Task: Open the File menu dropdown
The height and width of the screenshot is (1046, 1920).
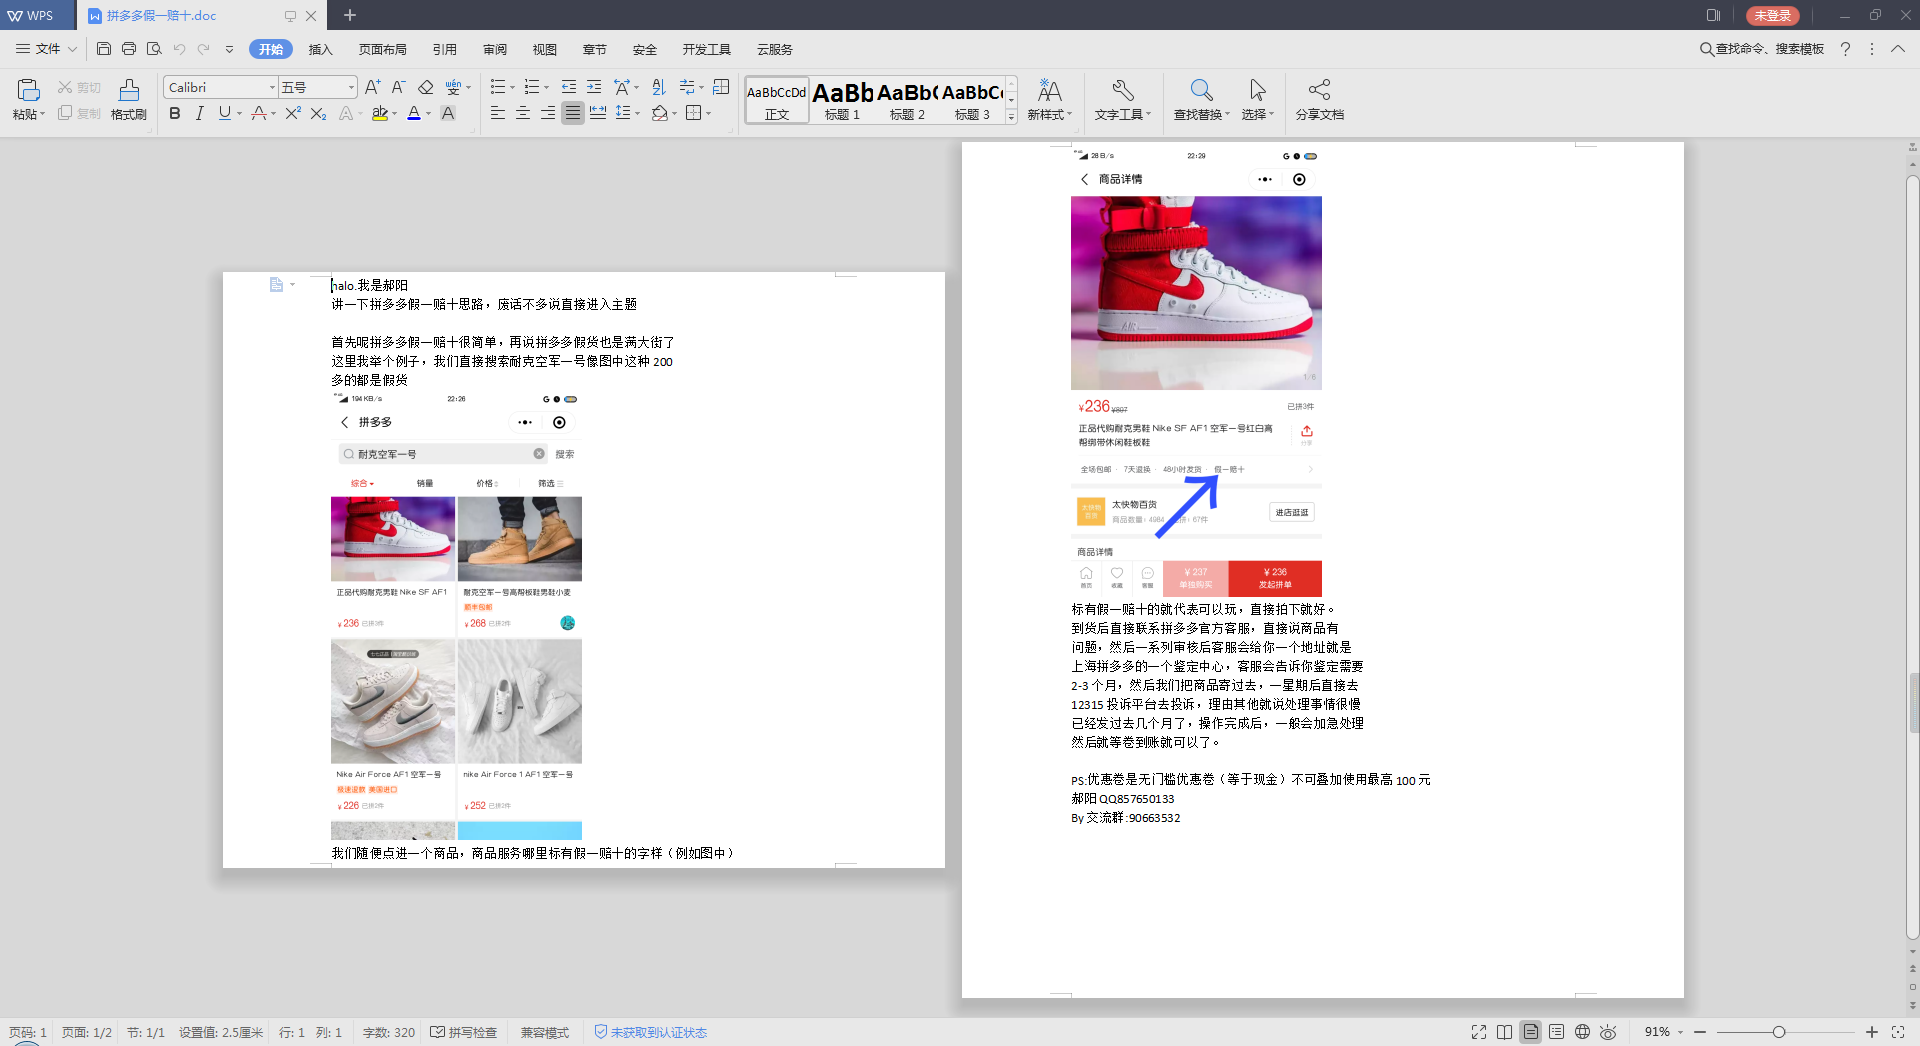Action: [x=47, y=49]
